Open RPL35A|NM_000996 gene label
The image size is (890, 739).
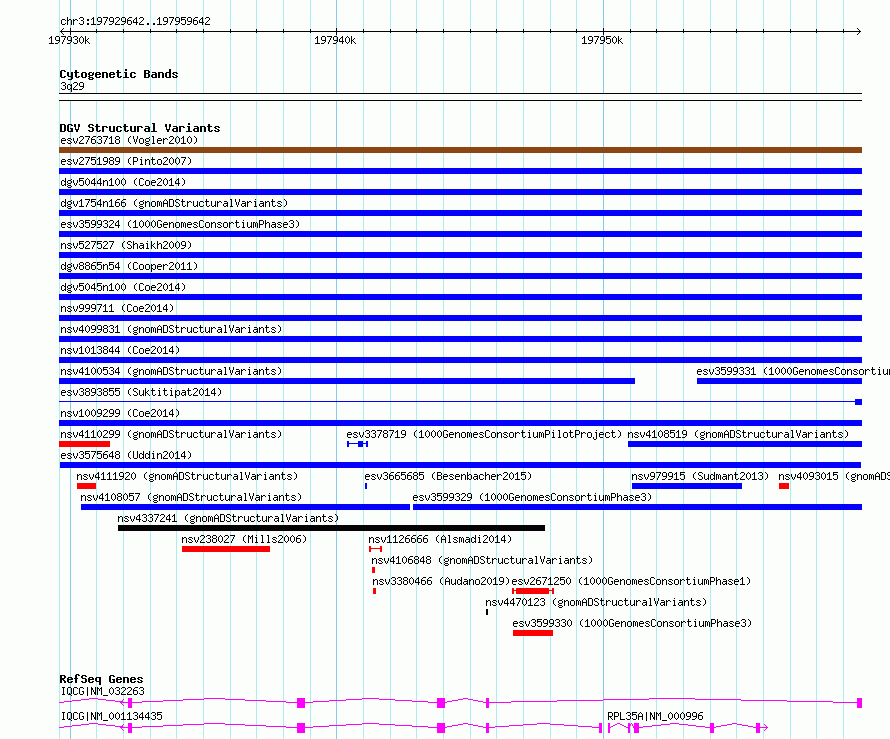coord(655,716)
